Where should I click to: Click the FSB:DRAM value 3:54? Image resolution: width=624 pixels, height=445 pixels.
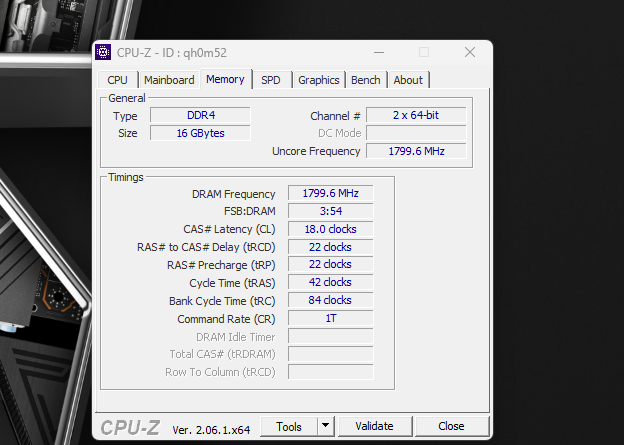(331, 211)
